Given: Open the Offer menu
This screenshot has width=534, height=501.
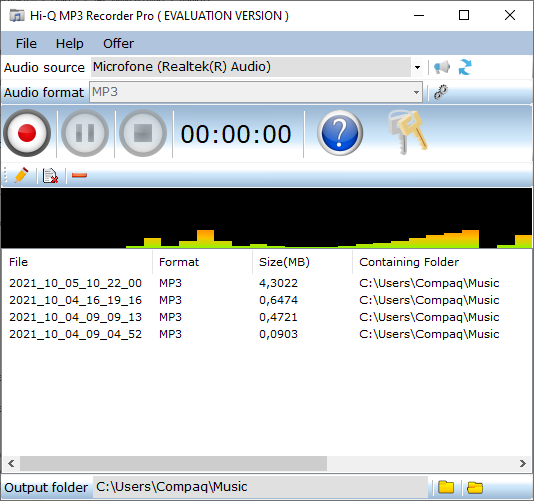Looking at the screenshot, I should [119, 43].
